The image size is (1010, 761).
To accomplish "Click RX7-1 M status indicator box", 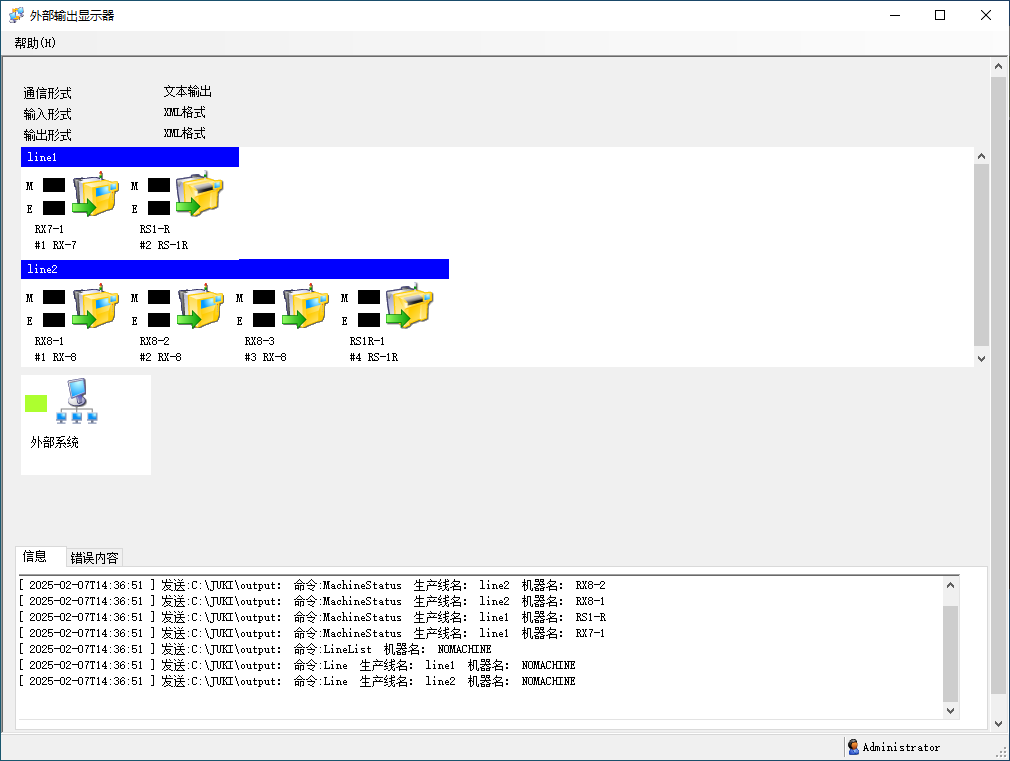I will click(x=54, y=185).
